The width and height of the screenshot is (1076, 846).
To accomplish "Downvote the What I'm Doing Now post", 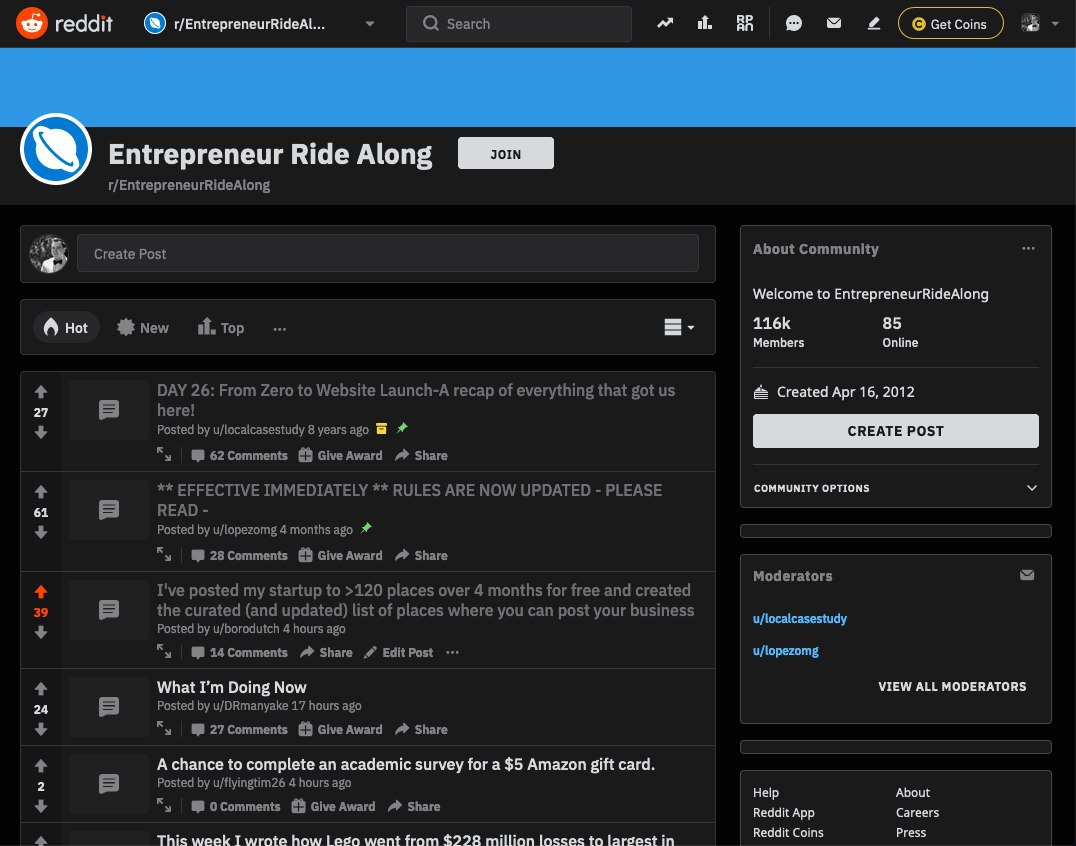I will [41, 729].
